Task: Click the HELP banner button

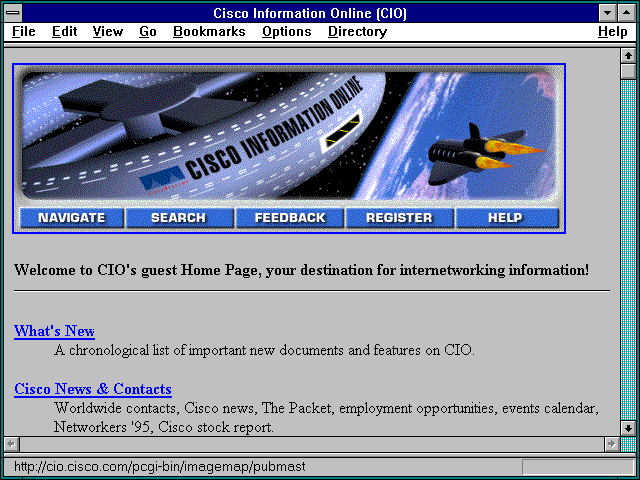Action: click(506, 218)
